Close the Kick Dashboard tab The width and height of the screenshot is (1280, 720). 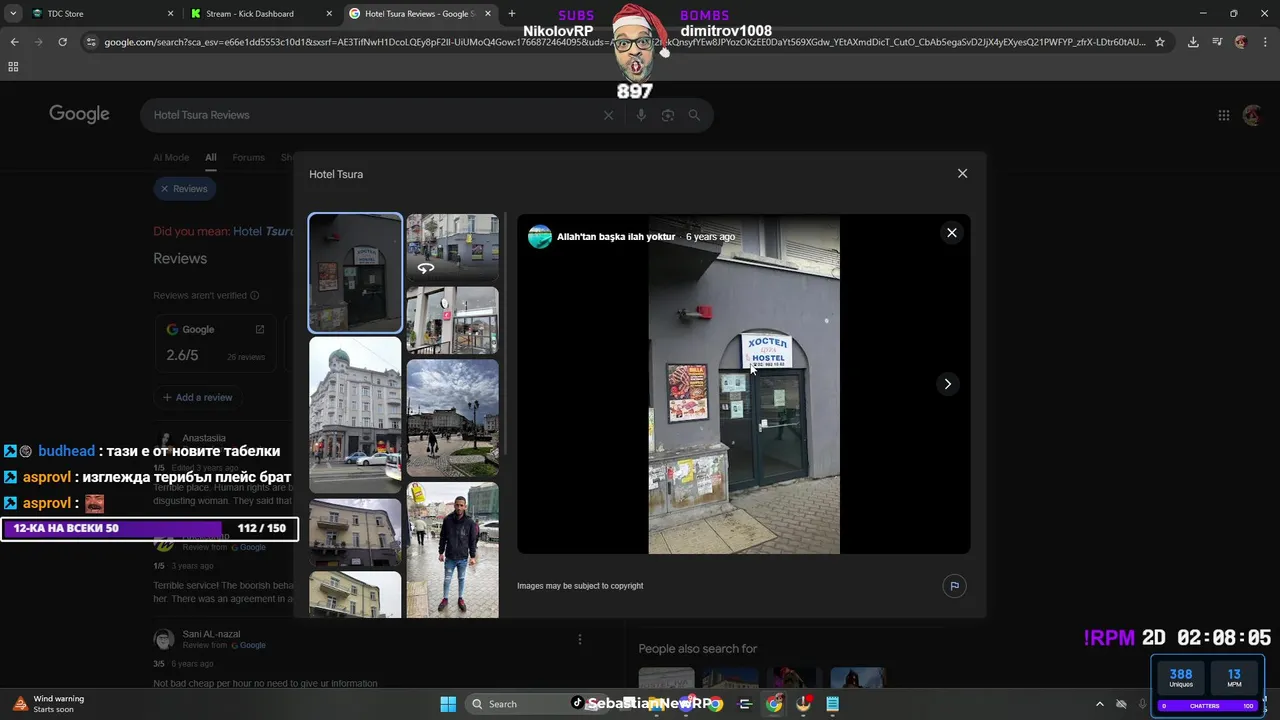[329, 14]
